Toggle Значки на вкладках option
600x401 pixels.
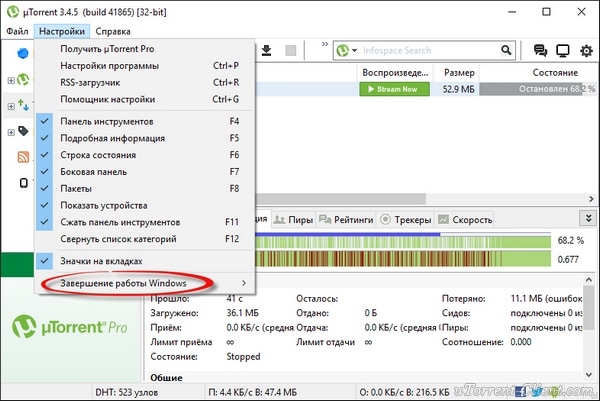pos(144,261)
